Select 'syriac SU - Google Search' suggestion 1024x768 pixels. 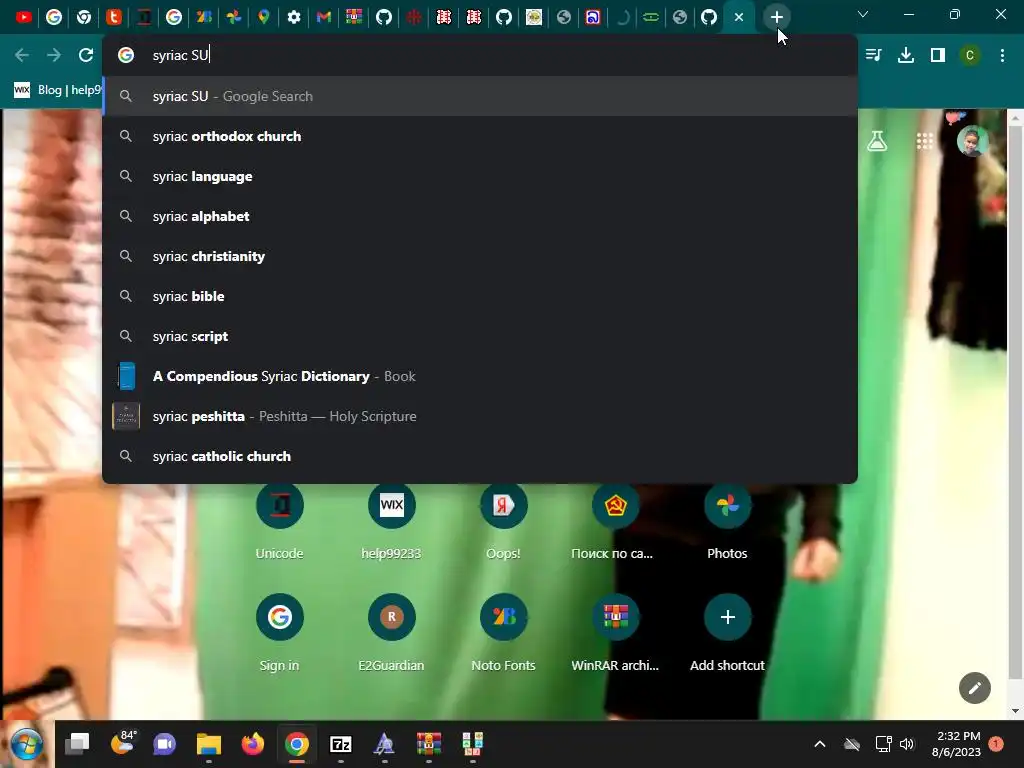[480, 96]
